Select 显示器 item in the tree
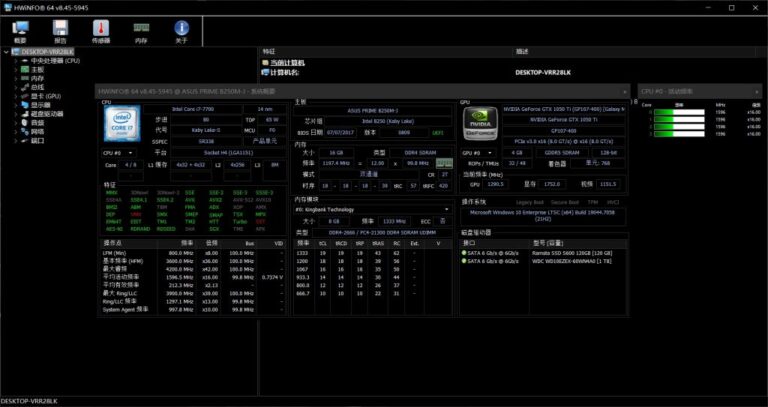 tap(41, 105)
